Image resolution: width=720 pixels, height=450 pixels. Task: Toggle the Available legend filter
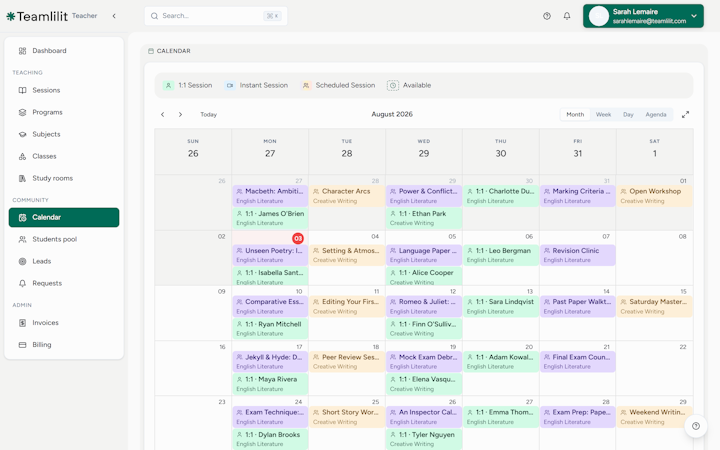pyautogui.click(x=409, y=85)
